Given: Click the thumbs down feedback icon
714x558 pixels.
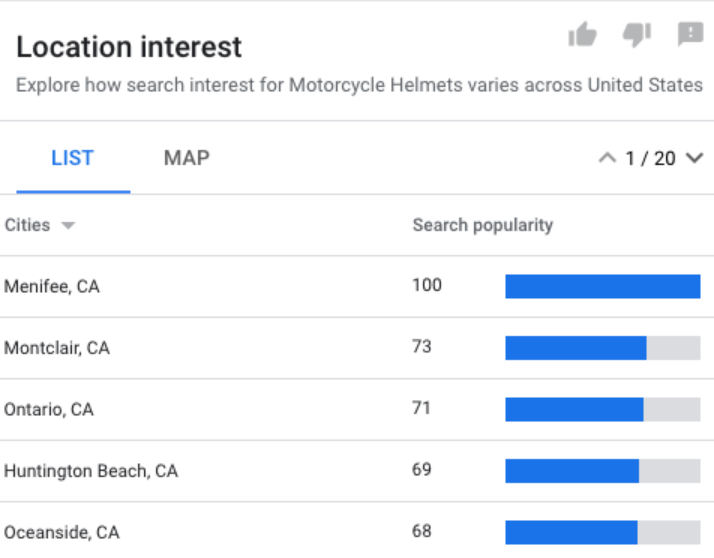Looking at the screenshot, I should pos(637,36).
